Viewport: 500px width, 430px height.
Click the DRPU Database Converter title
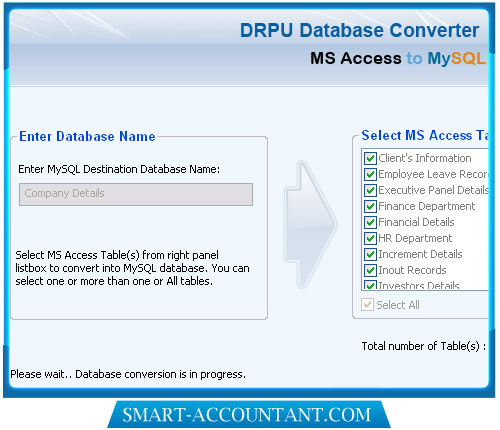pos(359,30)
